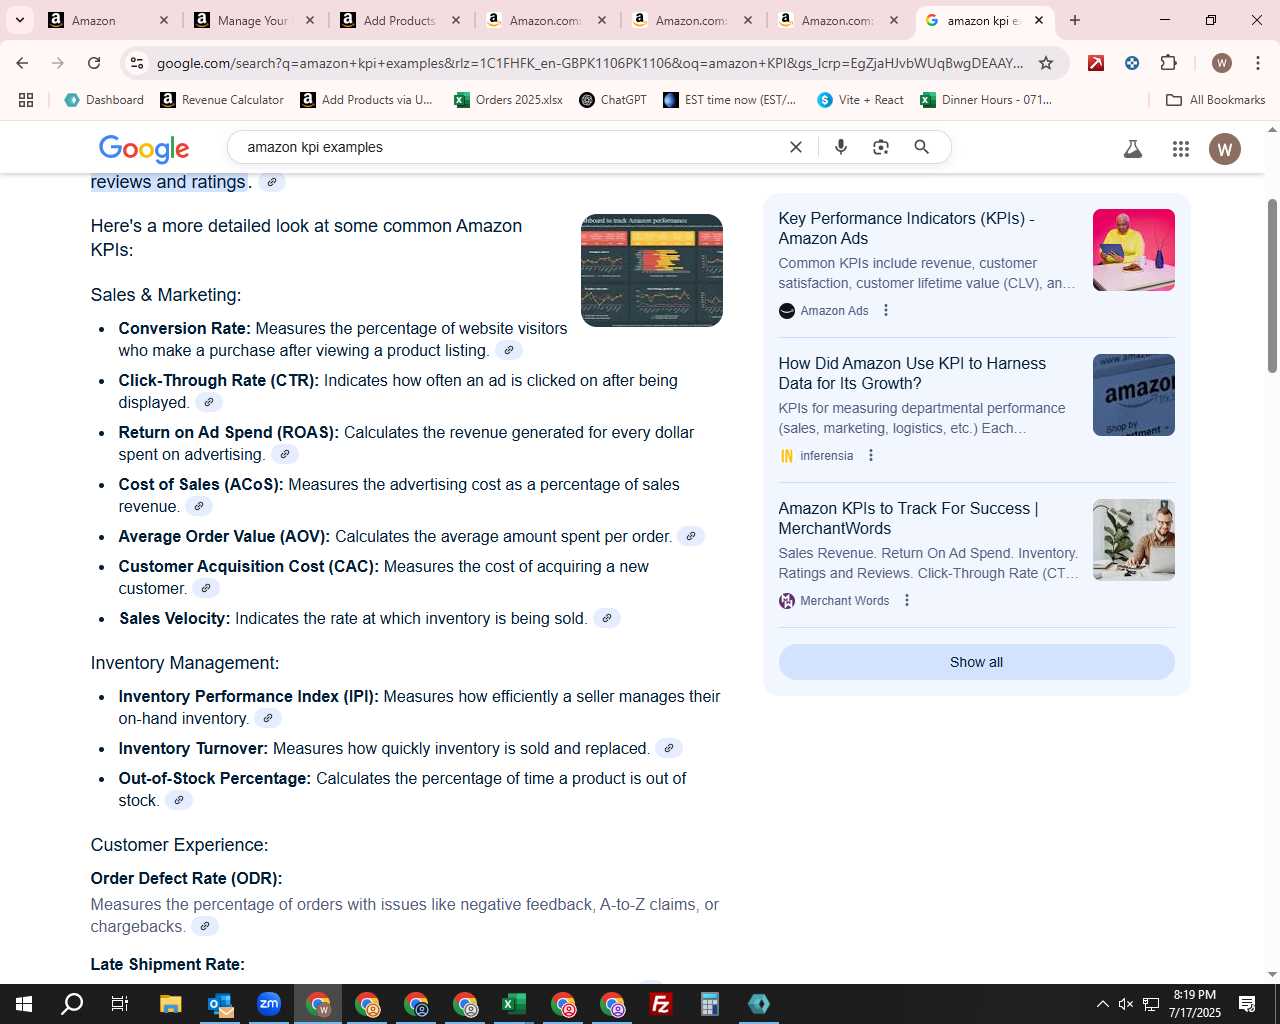1280x1024 pixels.
Task: Click the magnifier search icon in search box
Action: tap(922, 147)
